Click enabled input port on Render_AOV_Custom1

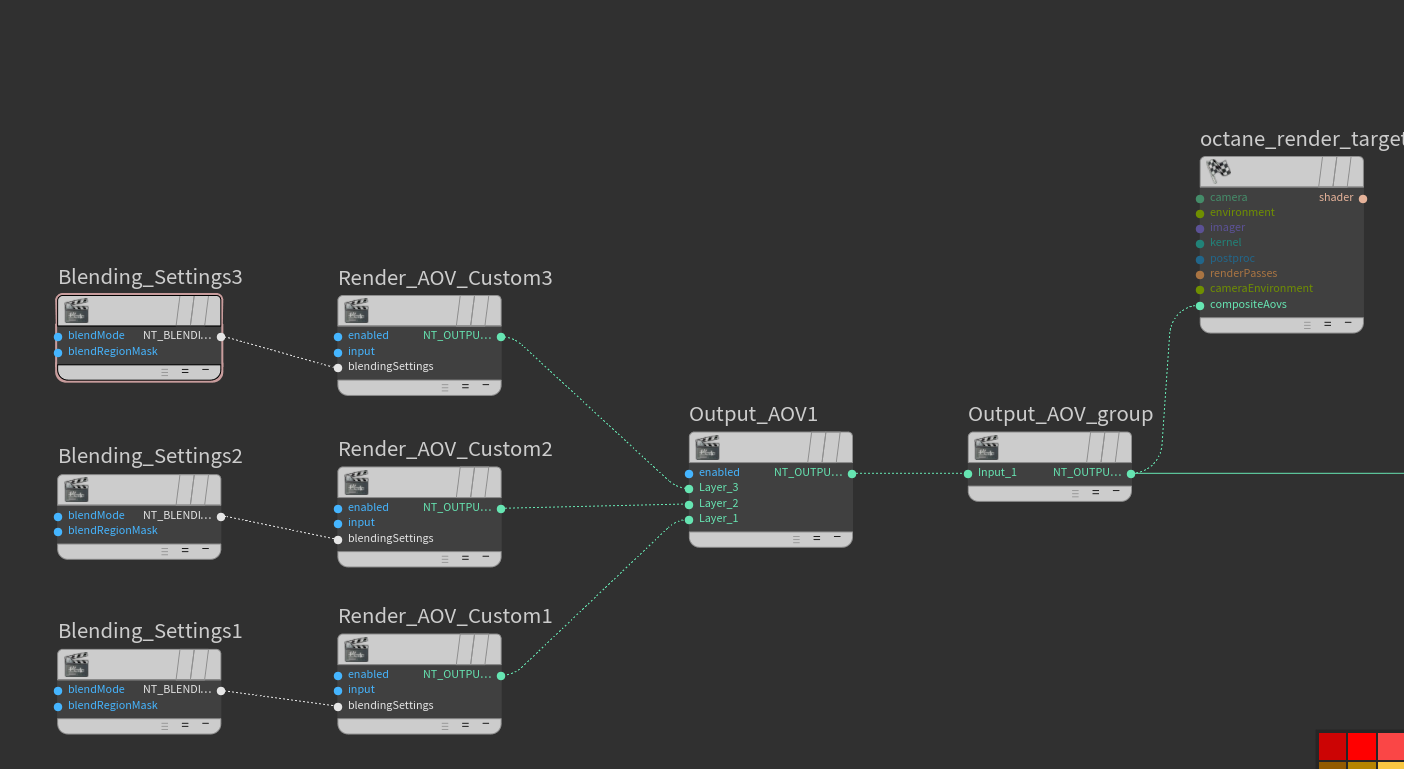point(338,676)
